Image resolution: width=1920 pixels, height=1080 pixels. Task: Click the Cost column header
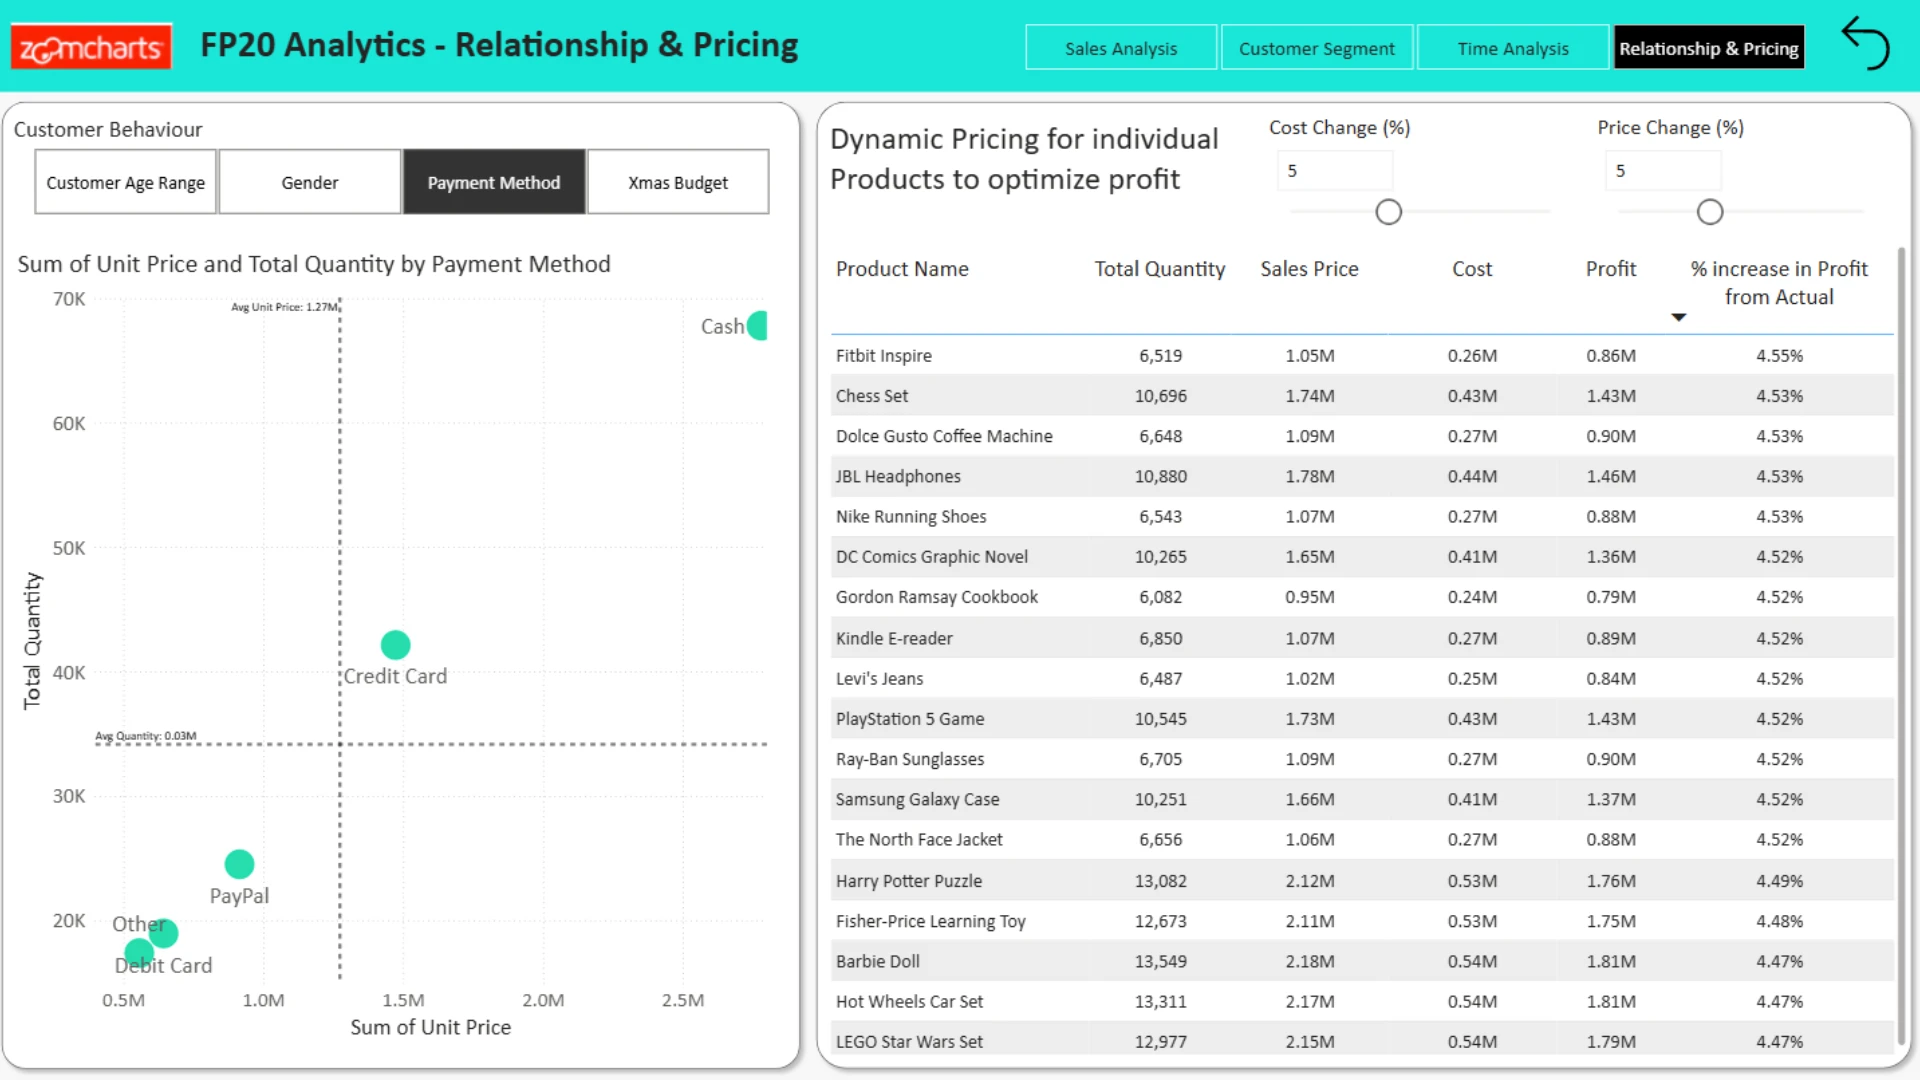pos(1472,269)
